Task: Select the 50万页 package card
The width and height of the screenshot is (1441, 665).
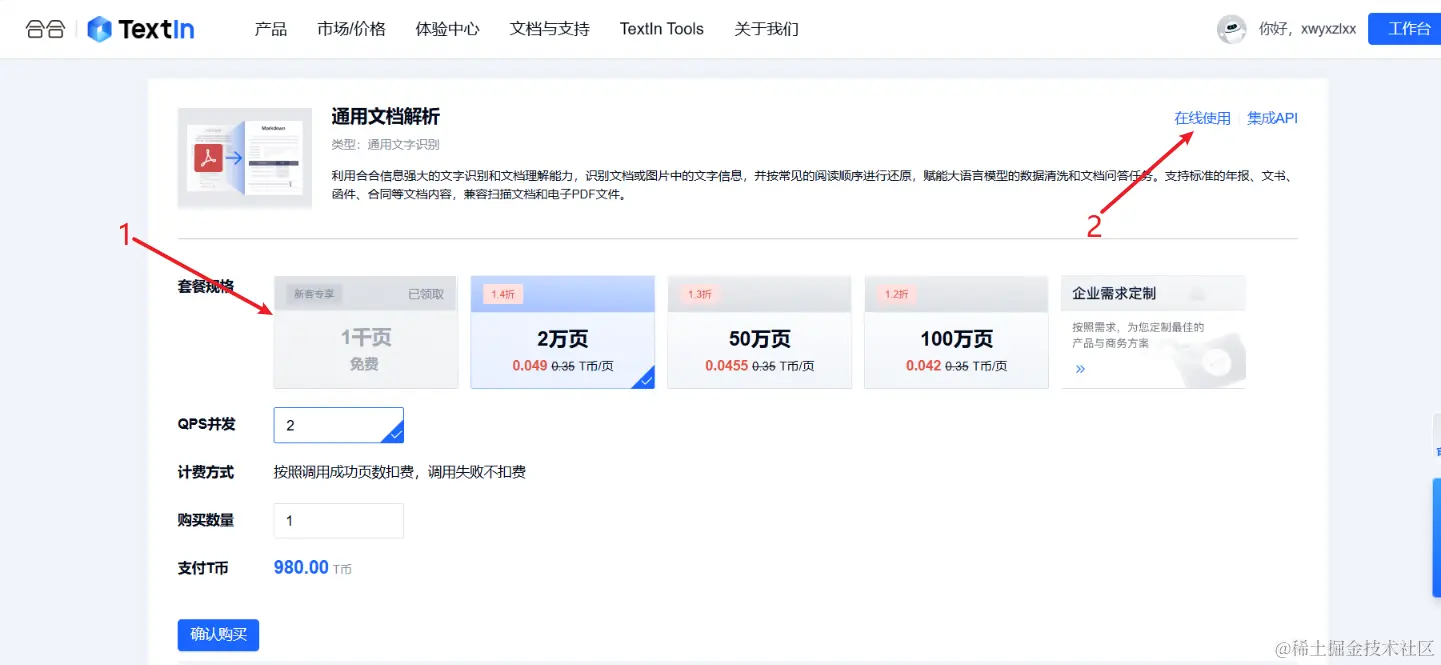Action: (x=760, y=332)
